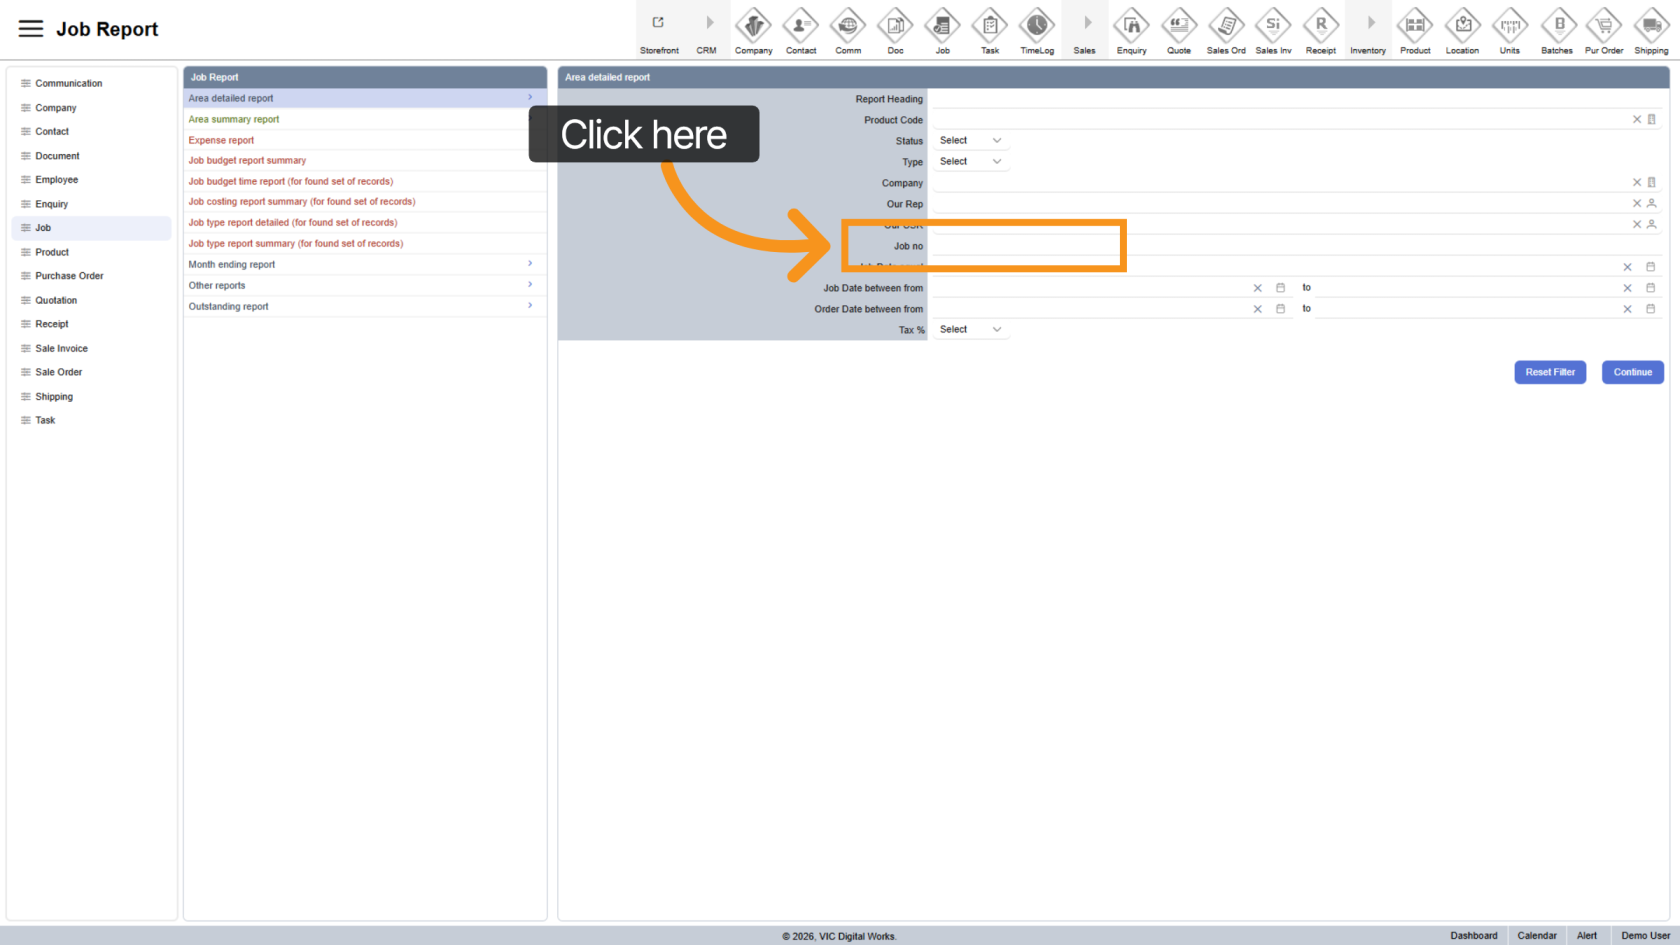1680x945 pixels.
Task: Click the Shipping truck icon
Action: coord(1651,26)
